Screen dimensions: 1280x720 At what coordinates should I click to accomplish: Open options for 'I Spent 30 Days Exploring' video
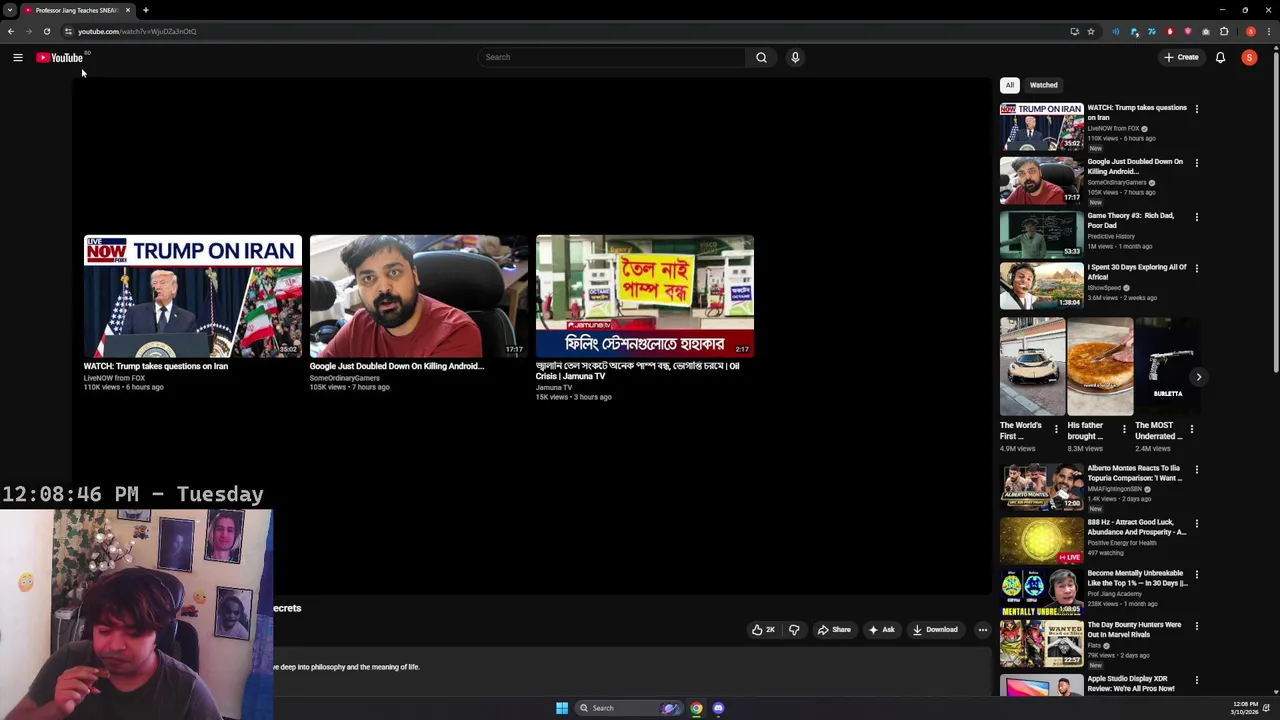[1197, 269]
